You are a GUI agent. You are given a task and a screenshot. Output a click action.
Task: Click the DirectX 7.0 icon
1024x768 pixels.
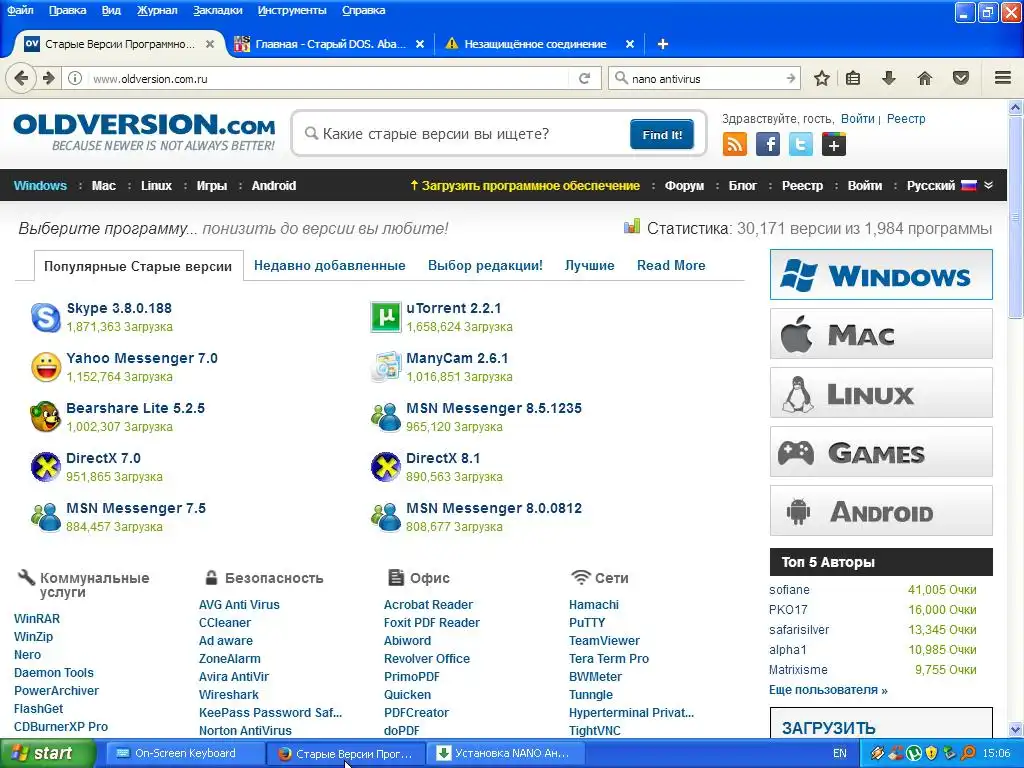tap(46, 467)
